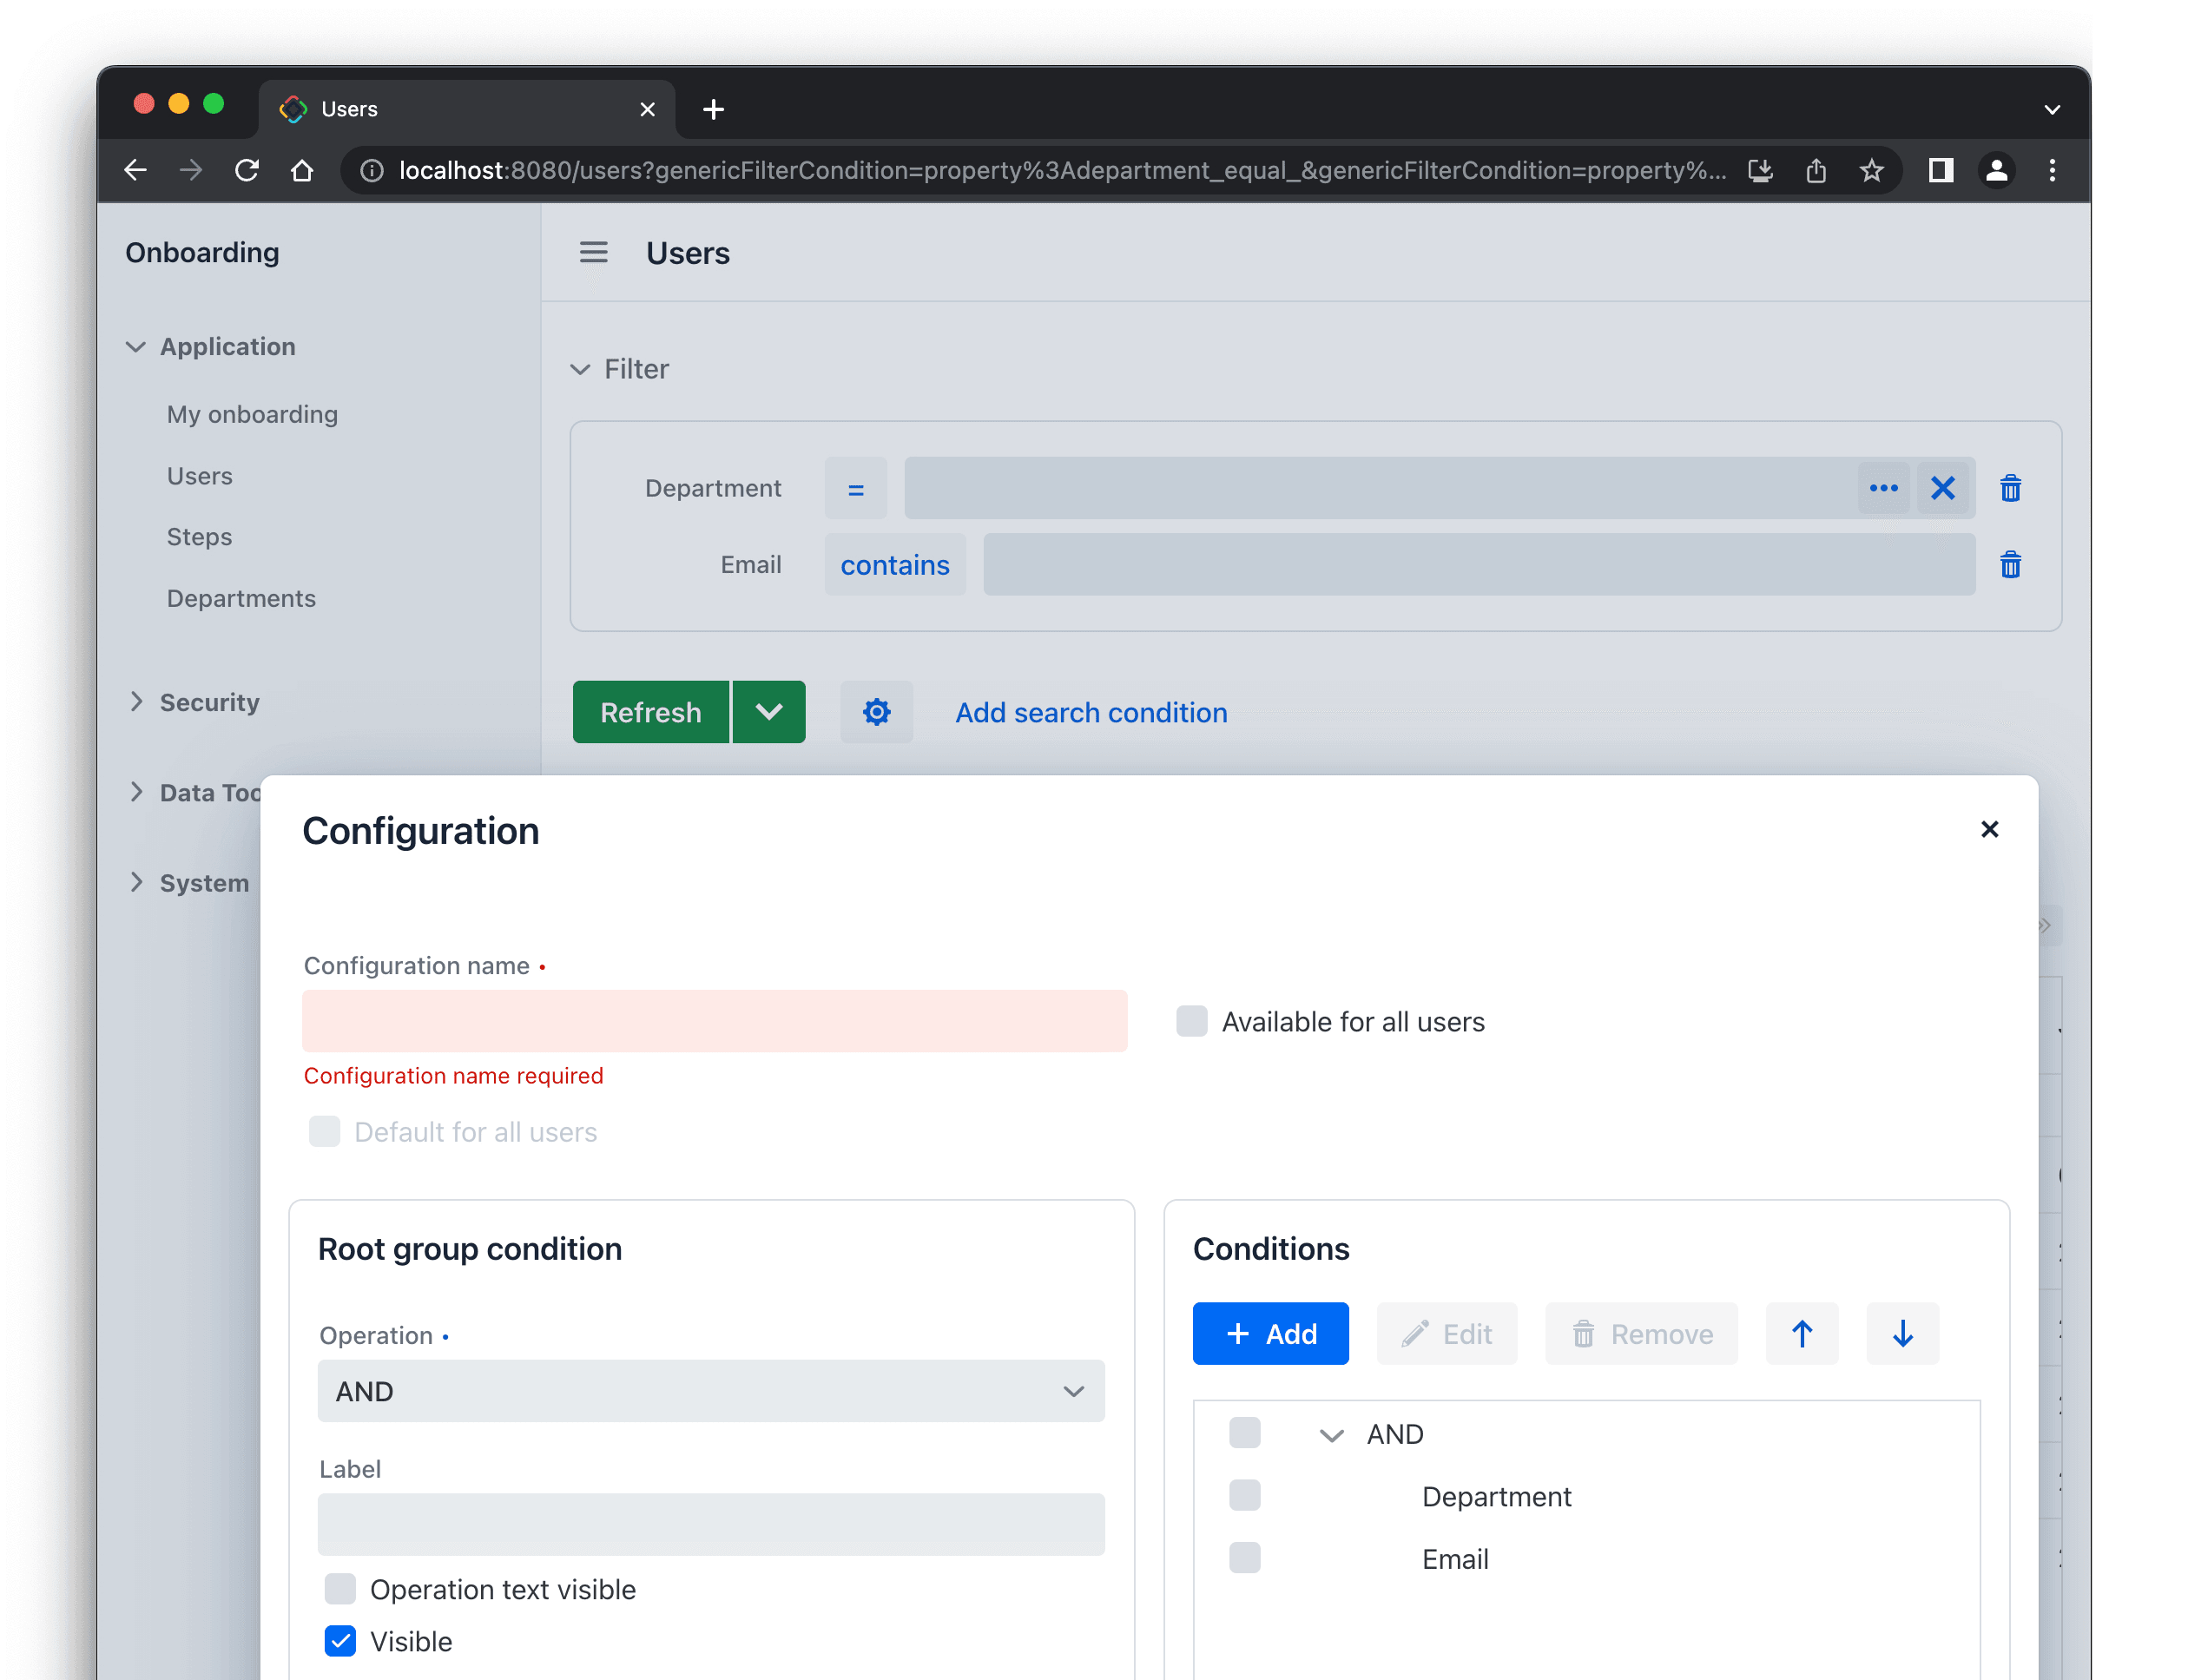The width and height of the screenshot is (2188, 1680).
Task: Move condition down with arrow icon
Action: 1901,1333
